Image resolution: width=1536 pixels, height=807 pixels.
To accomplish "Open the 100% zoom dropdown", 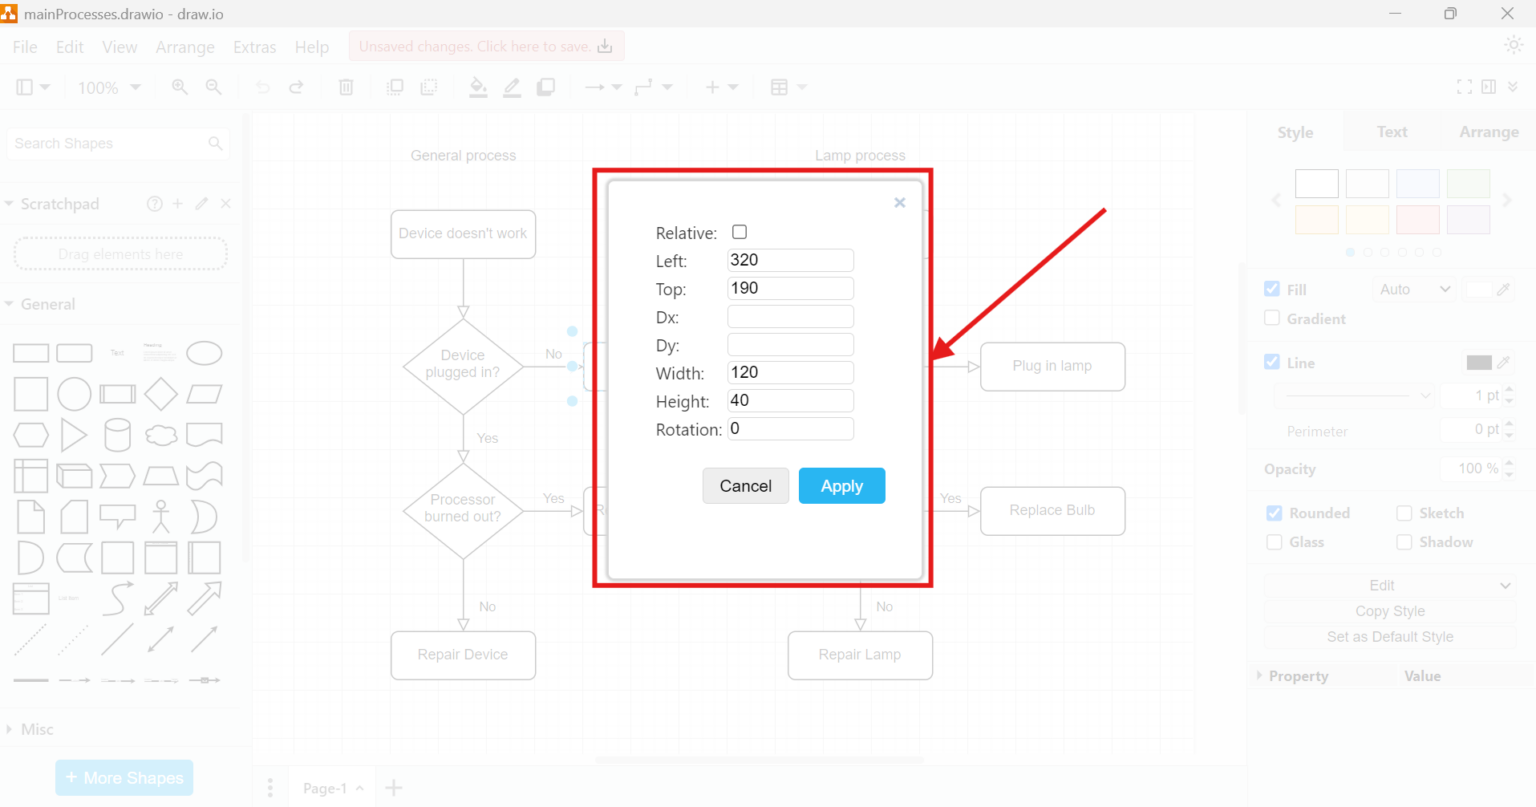I will (109, 87).
